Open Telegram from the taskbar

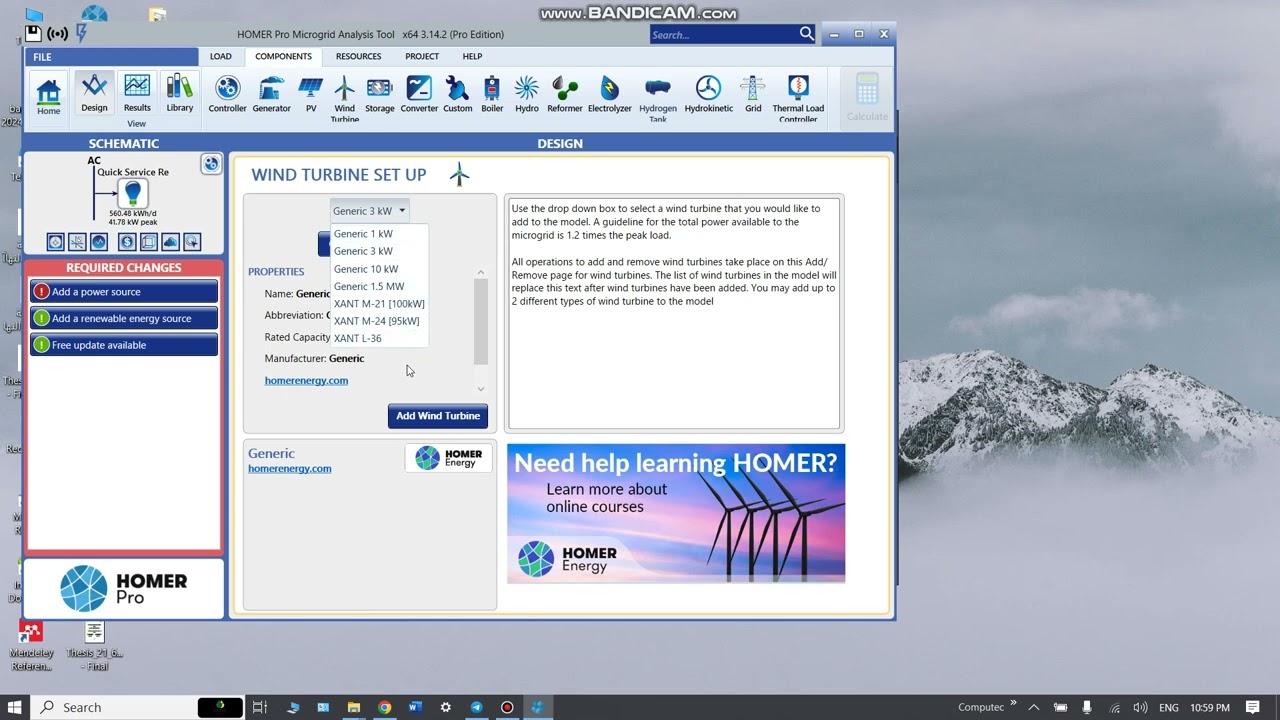[x=476, y=707]
